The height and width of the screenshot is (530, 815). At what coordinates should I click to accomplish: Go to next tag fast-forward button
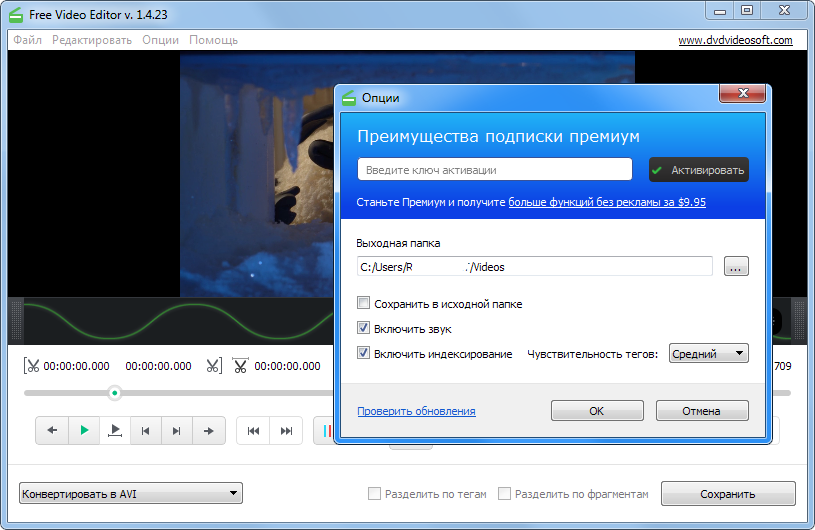(286, 430)
